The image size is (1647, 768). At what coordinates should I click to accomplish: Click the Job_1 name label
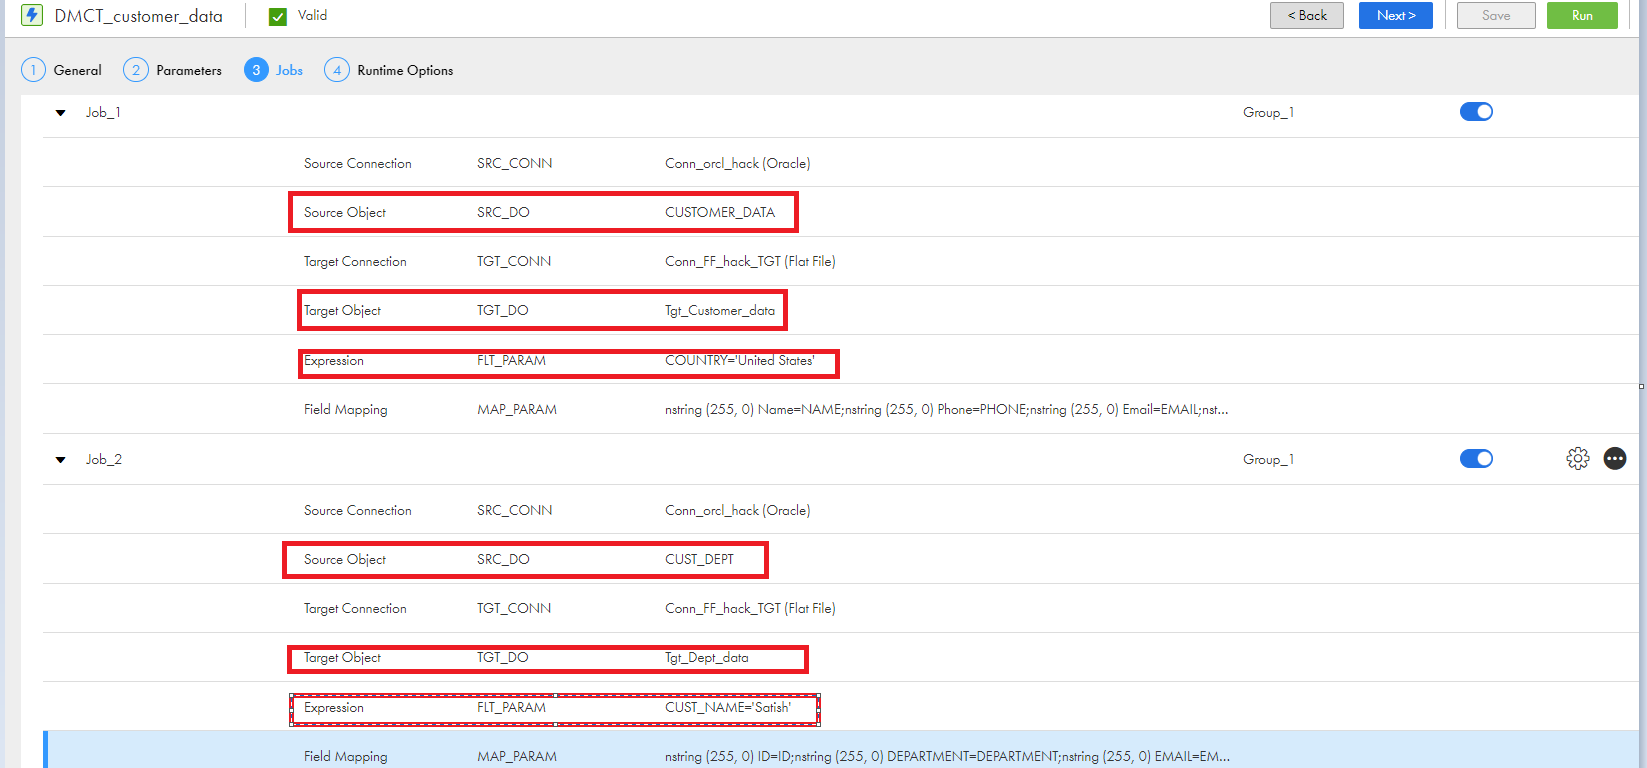coord(103,112)
